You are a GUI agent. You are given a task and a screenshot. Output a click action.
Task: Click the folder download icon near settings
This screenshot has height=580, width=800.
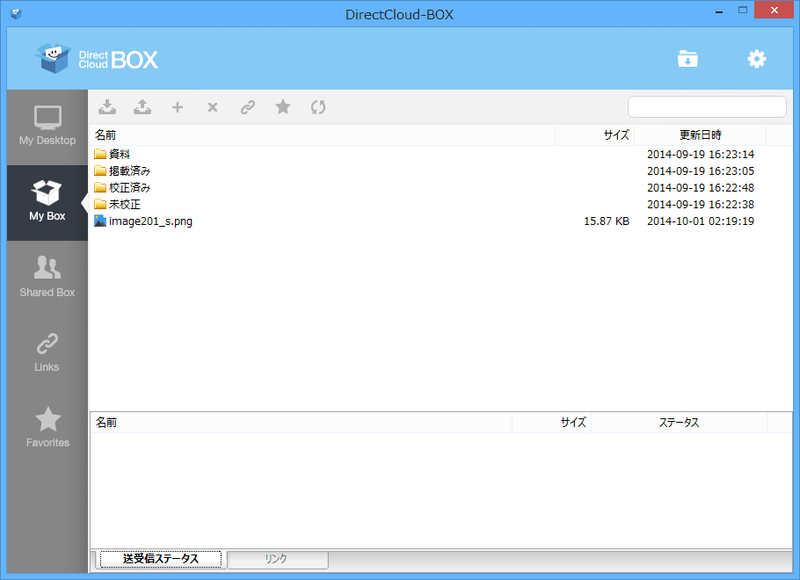(x=686, y=59)
